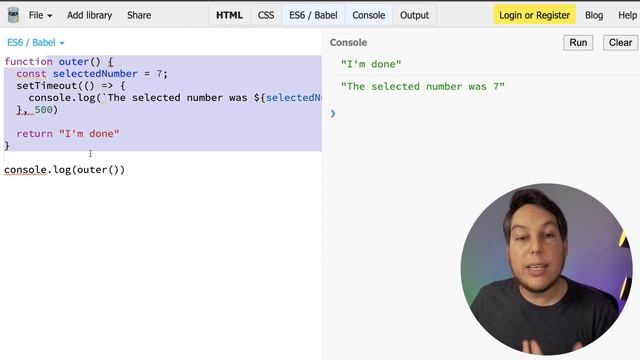Click the Console panel heading
This screenshot has height=360, width=640.
pos(348,42)
